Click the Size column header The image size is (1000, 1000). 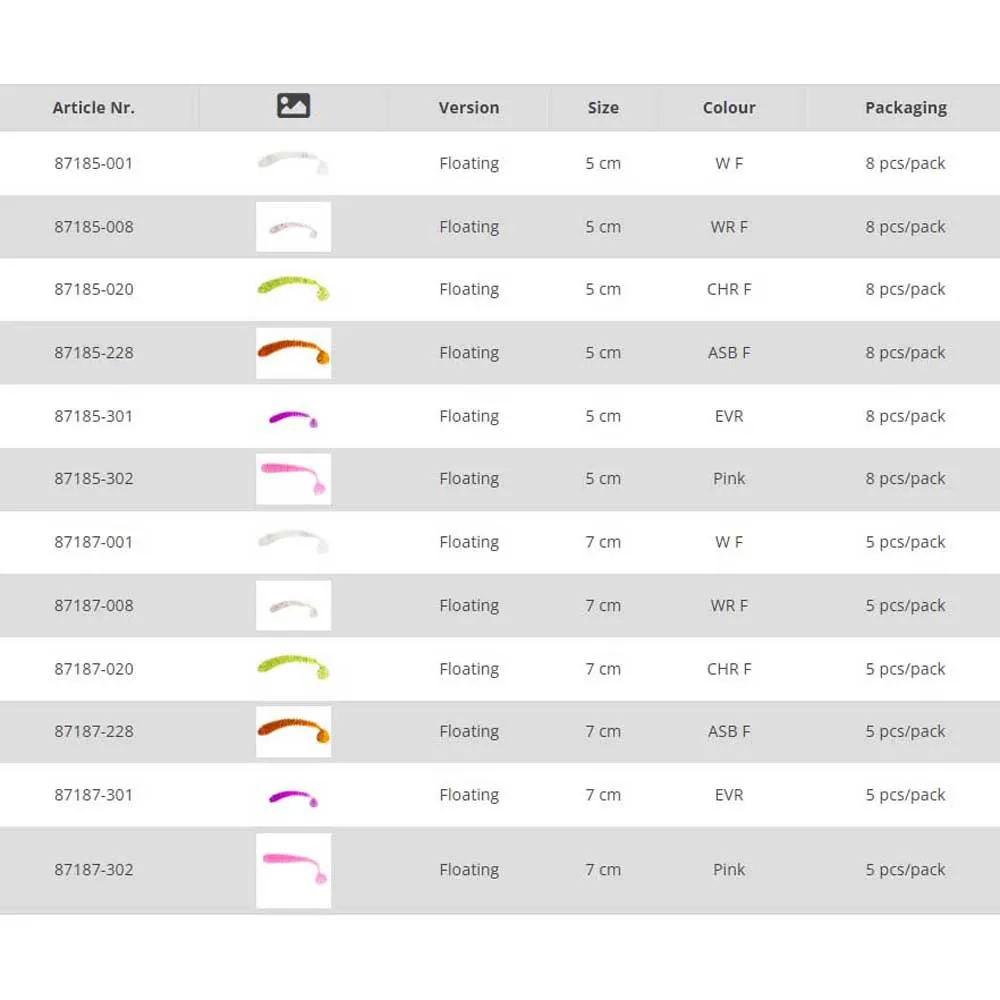click(603, 108)
